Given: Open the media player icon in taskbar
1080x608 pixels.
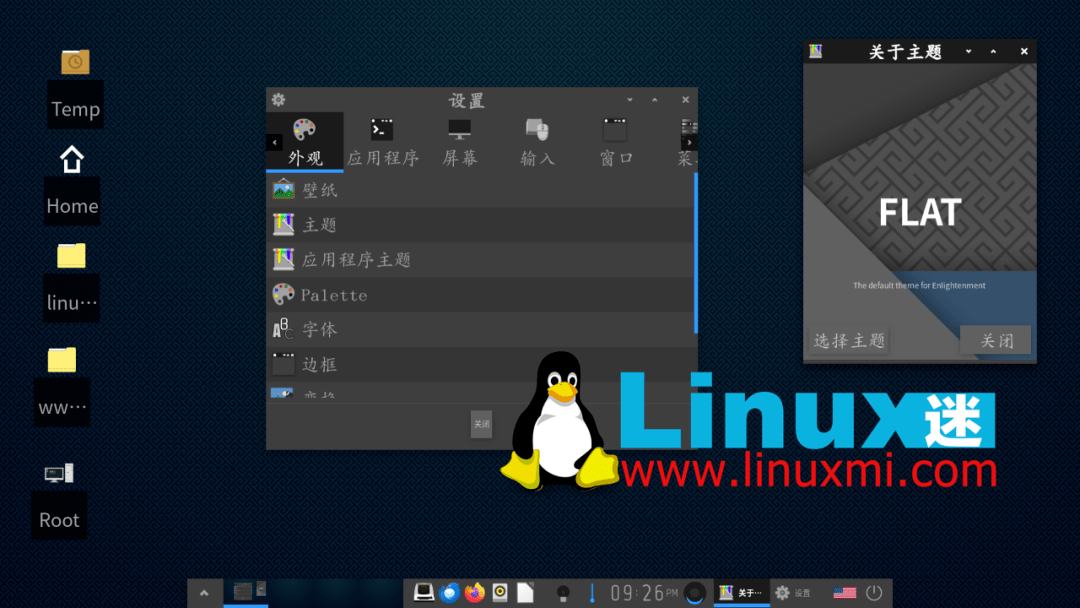Looking at the screenshot, I should point(499,592).
